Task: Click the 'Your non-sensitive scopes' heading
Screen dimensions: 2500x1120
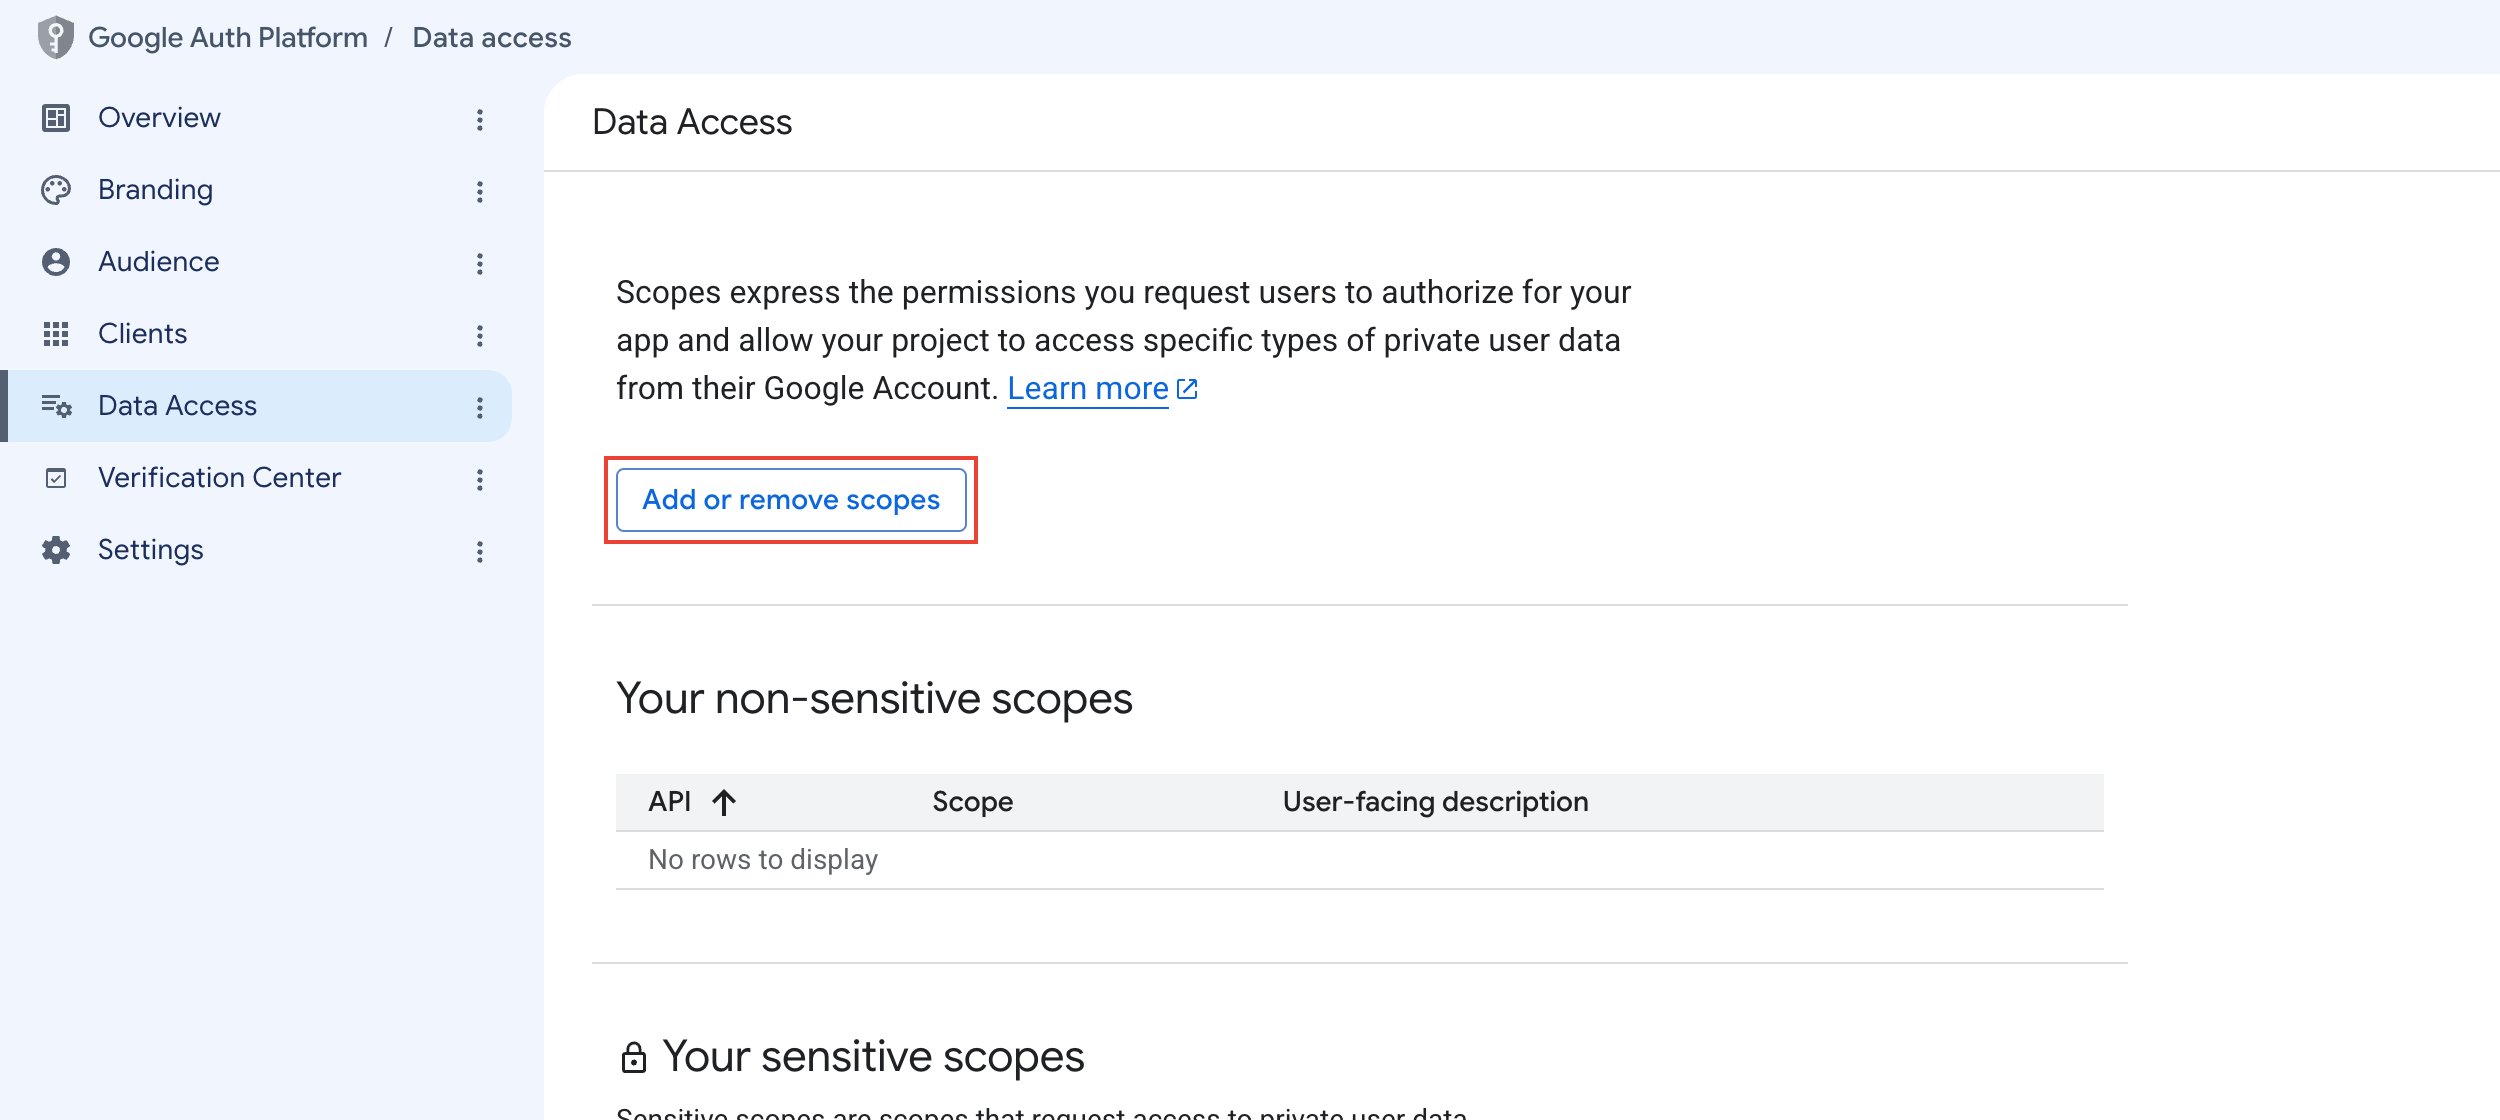Action: click(x=874, y=698)
